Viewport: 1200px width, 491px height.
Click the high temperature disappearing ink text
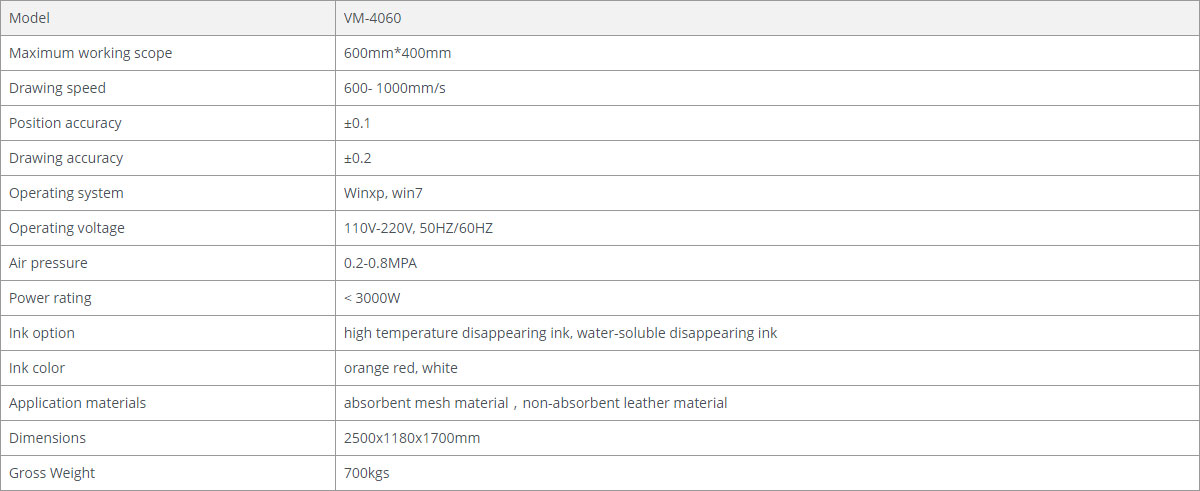(457, 333)
